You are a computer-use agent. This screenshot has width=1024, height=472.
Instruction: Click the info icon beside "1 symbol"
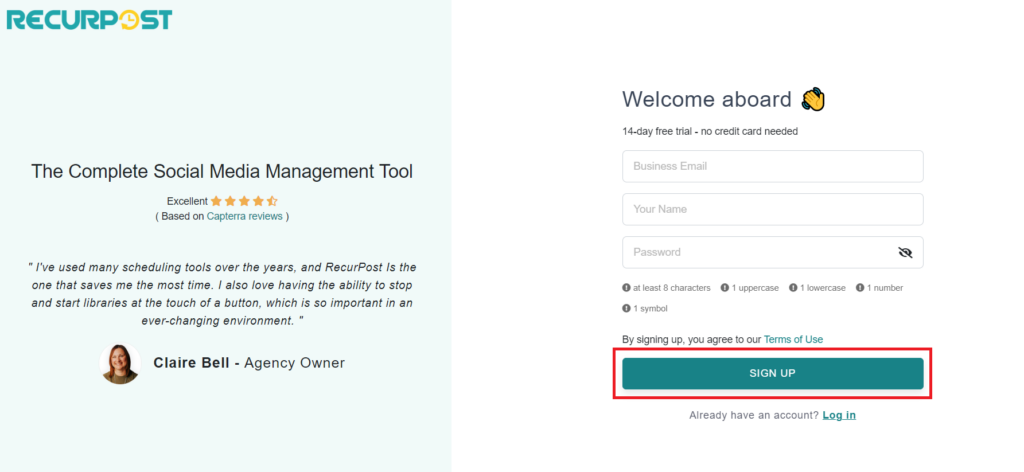(x=626, y=308)
